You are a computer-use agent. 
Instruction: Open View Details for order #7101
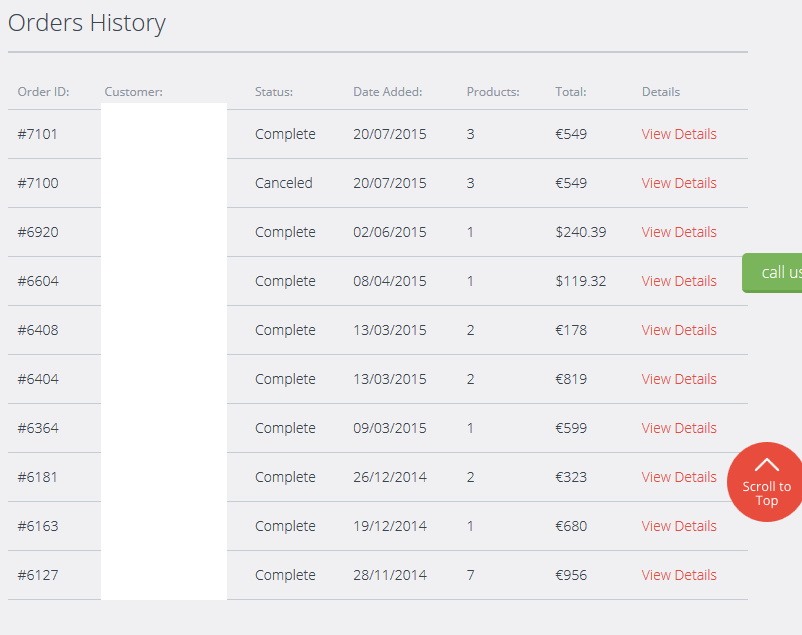tap(679, 134)
